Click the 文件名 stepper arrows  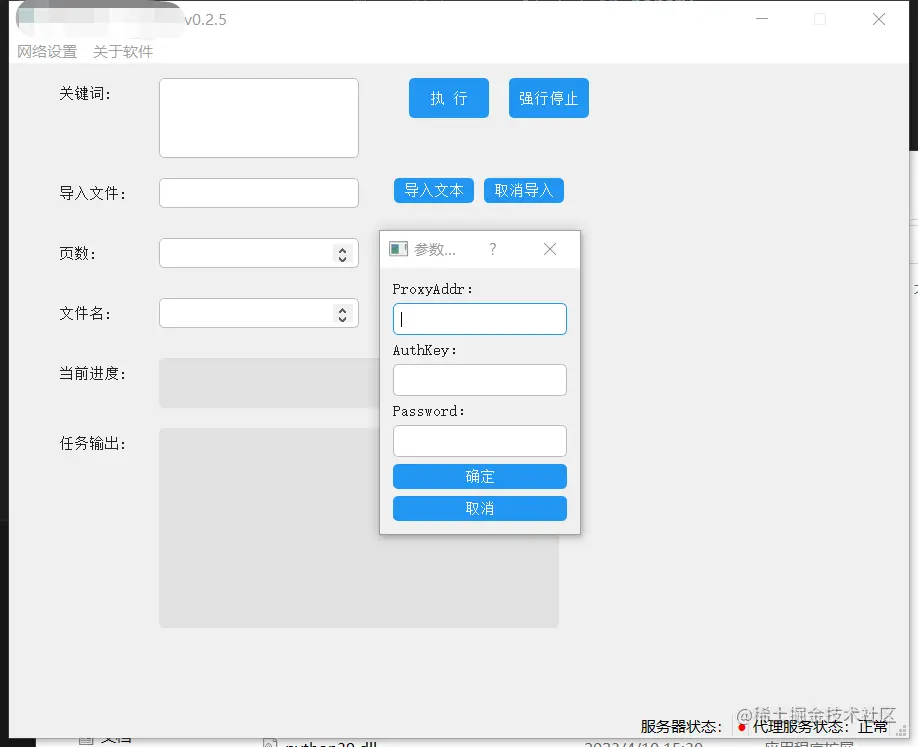tap(342, 314)
